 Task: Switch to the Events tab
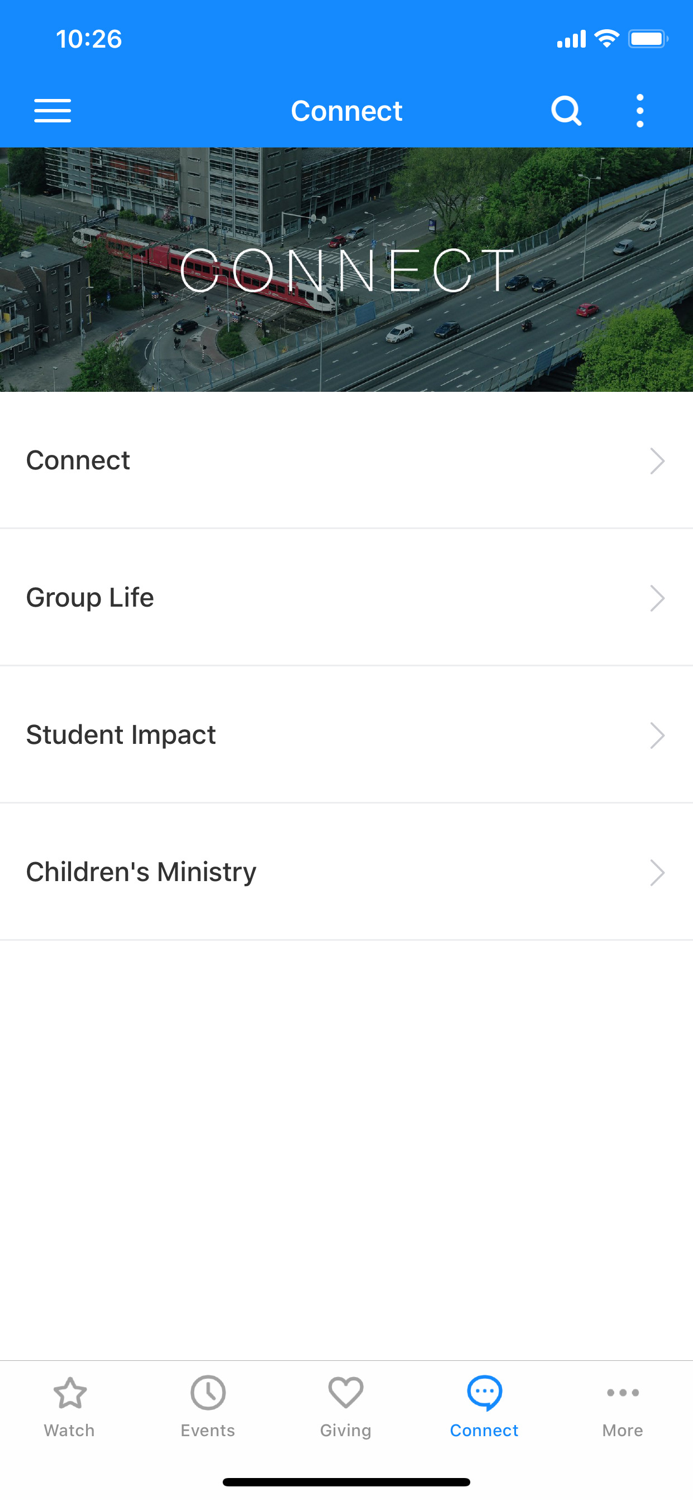point(207,1405)
